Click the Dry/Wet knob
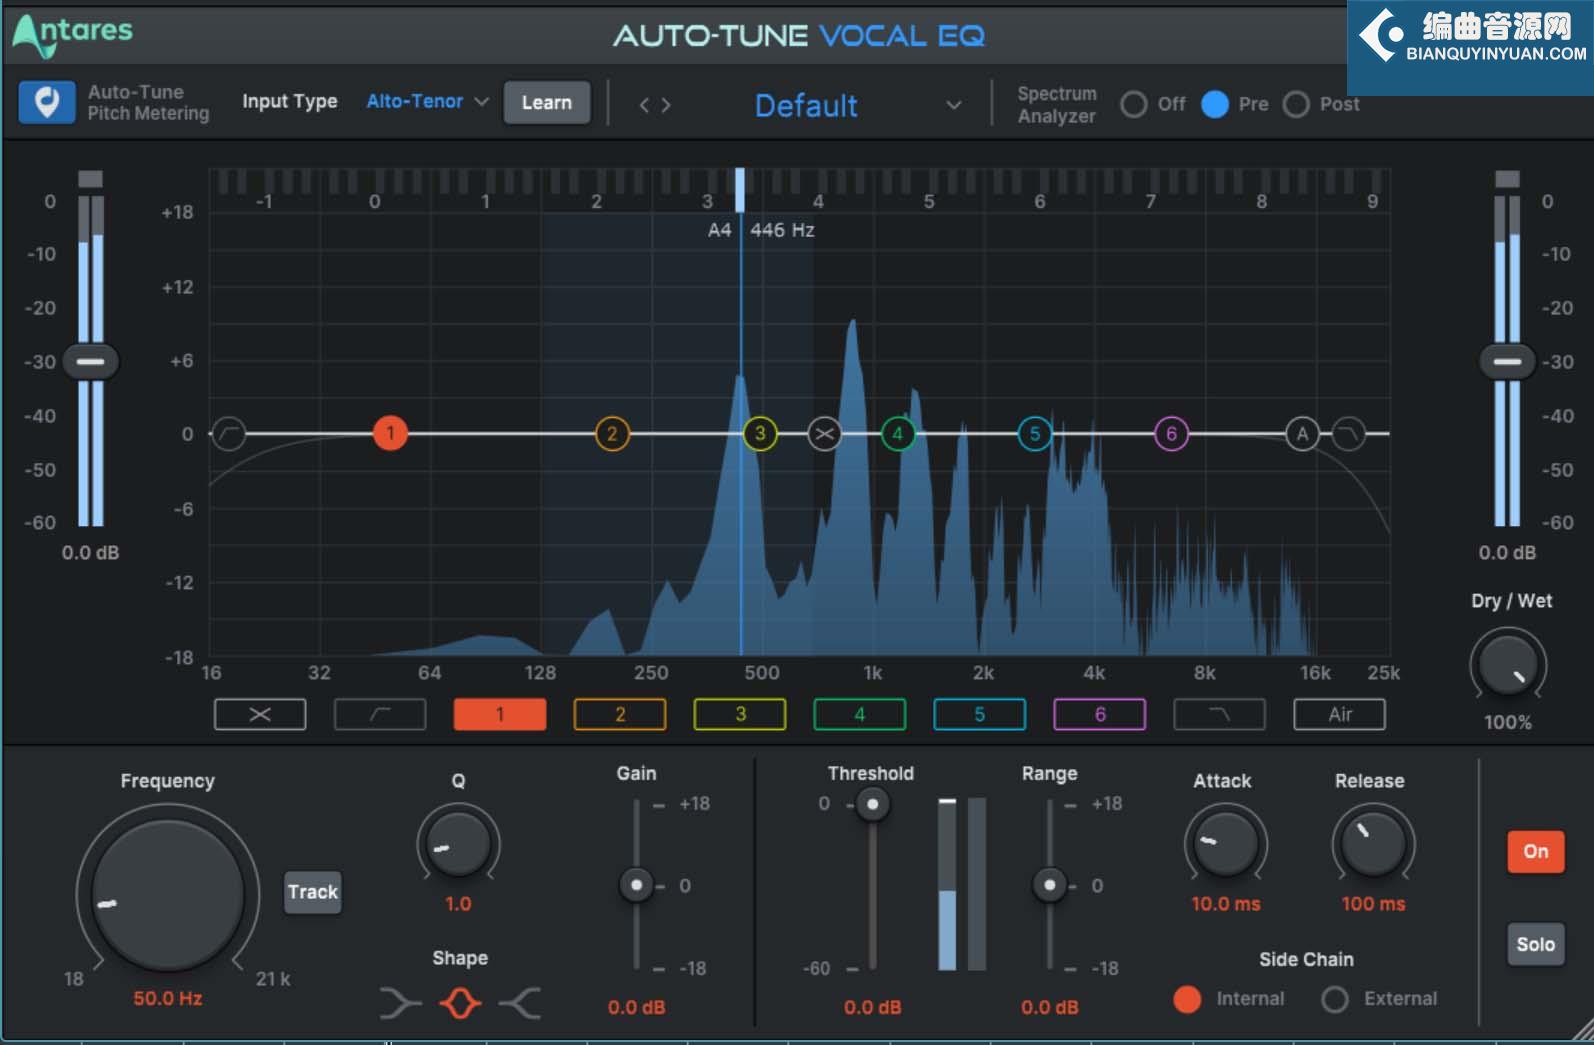The width and height of the screenshot is (1594, 1045). [x=1507, y=664]
